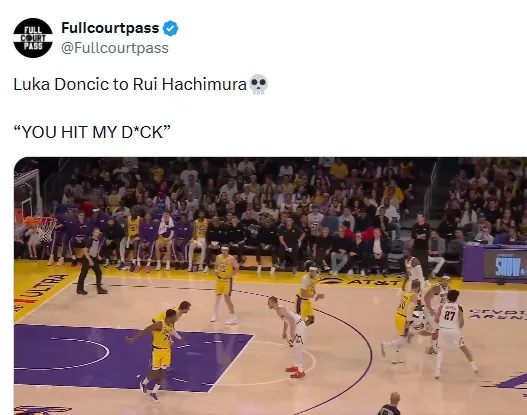
Task: Click the skull emoji in the tweet
Action: (258, 84)
